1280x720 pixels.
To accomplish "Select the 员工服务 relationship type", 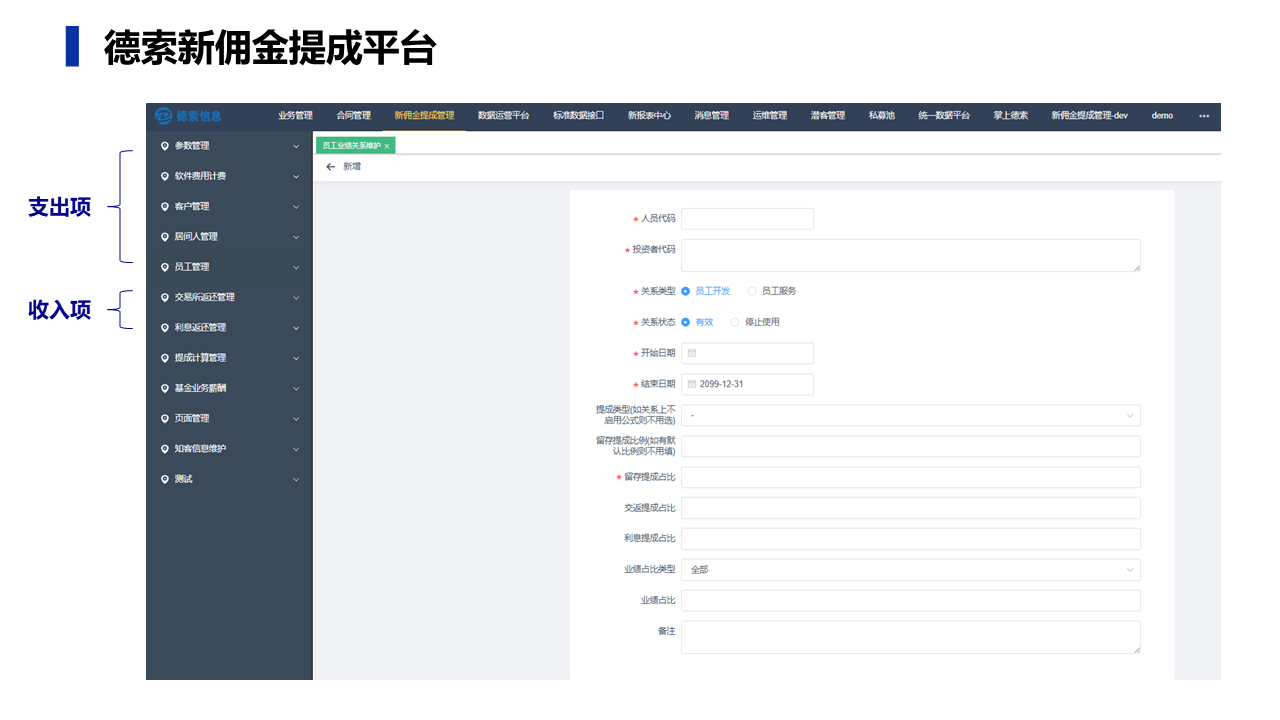I will [x=772, y=291].
